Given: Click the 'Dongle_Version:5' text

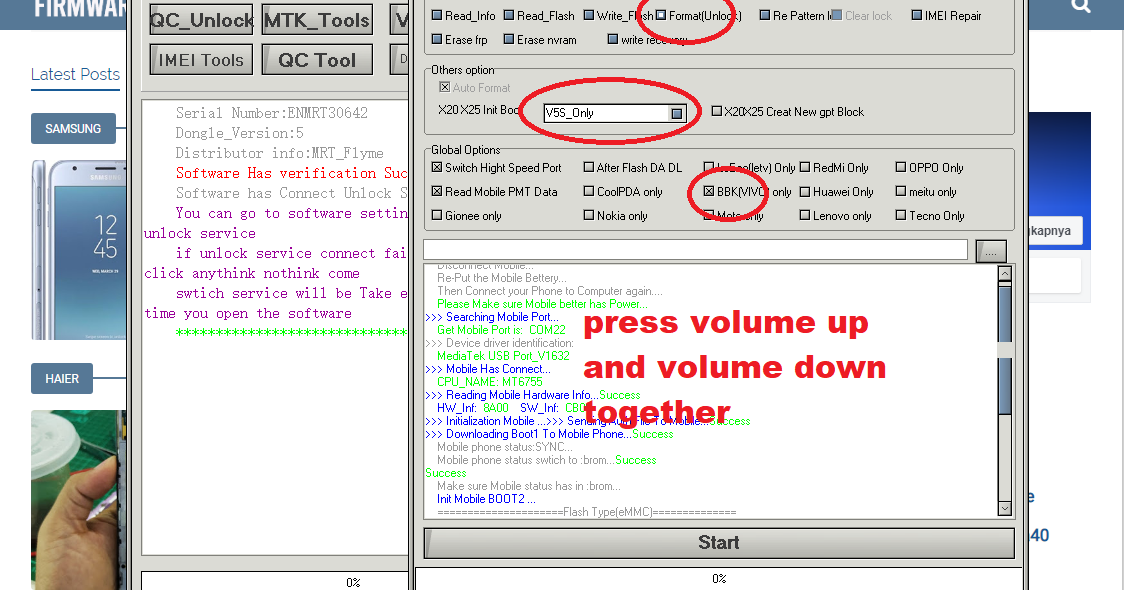Looking at the screenshot, I should 239,133.
